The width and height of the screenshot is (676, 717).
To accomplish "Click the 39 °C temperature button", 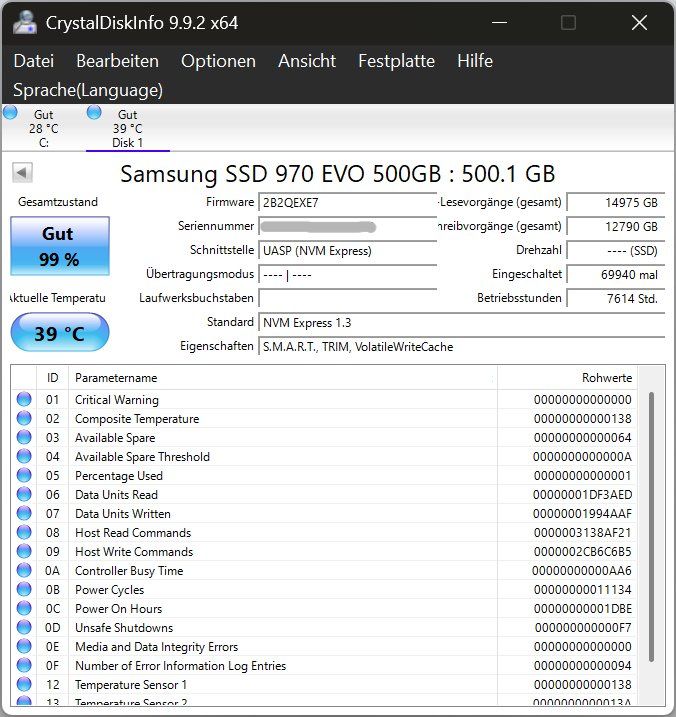I will [x=60, y=332].
